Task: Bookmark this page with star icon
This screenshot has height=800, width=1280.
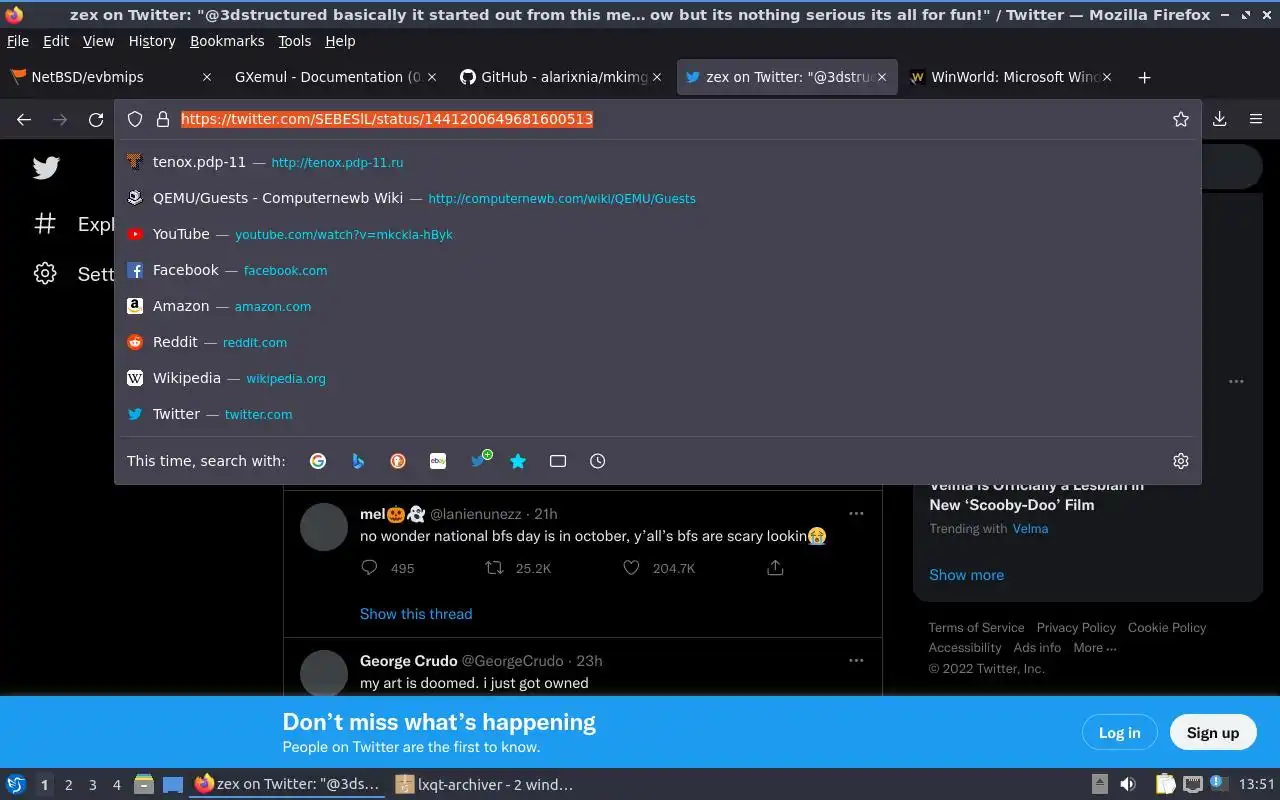Action: (x=1181, y=119)
